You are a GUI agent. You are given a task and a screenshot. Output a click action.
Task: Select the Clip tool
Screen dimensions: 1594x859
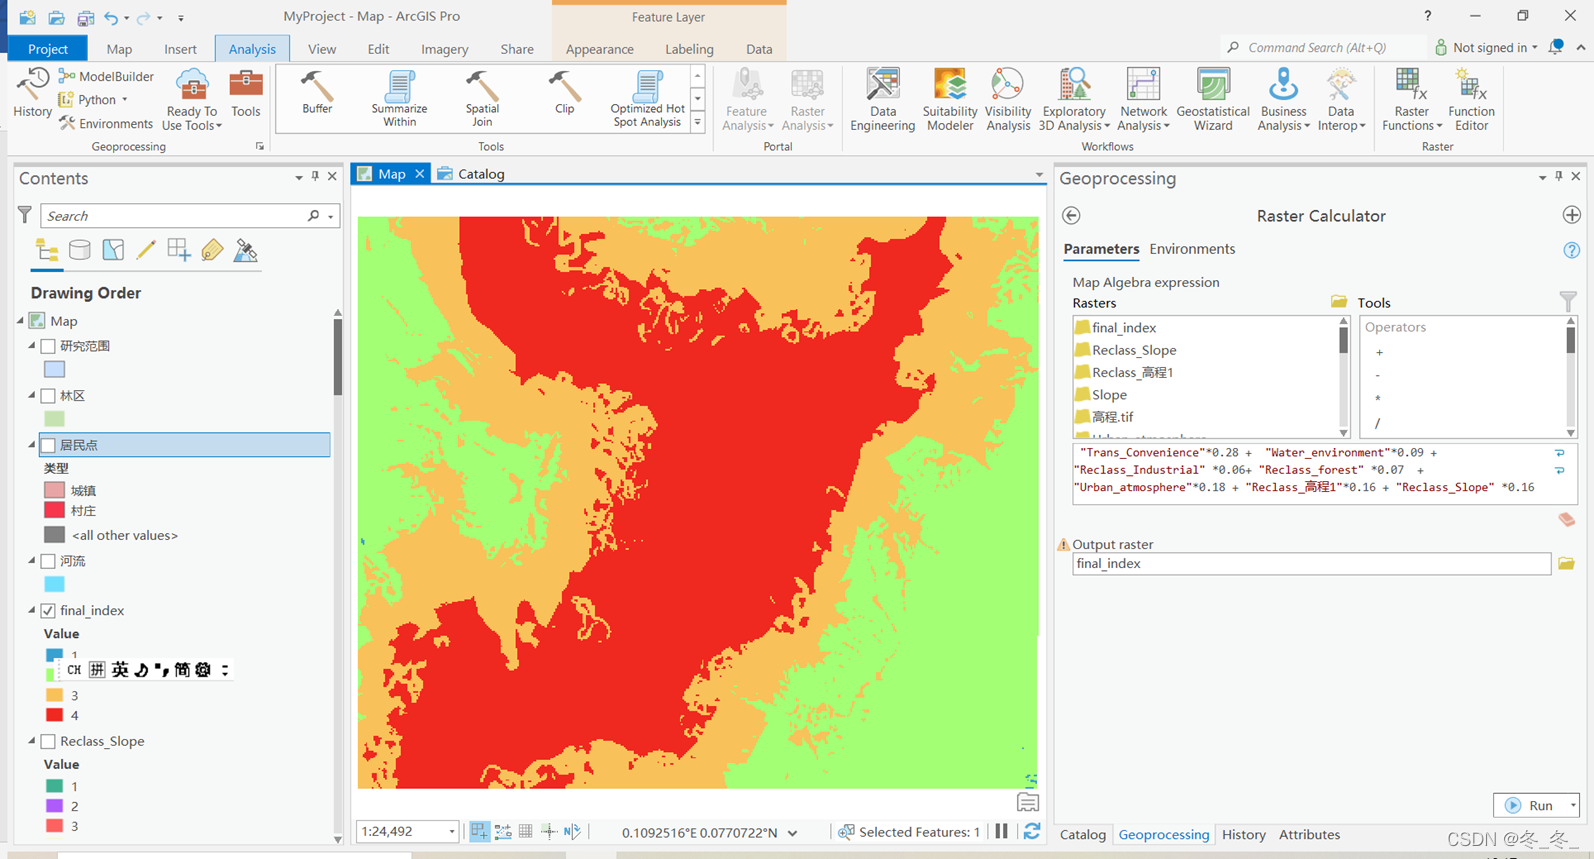[564, 92]
